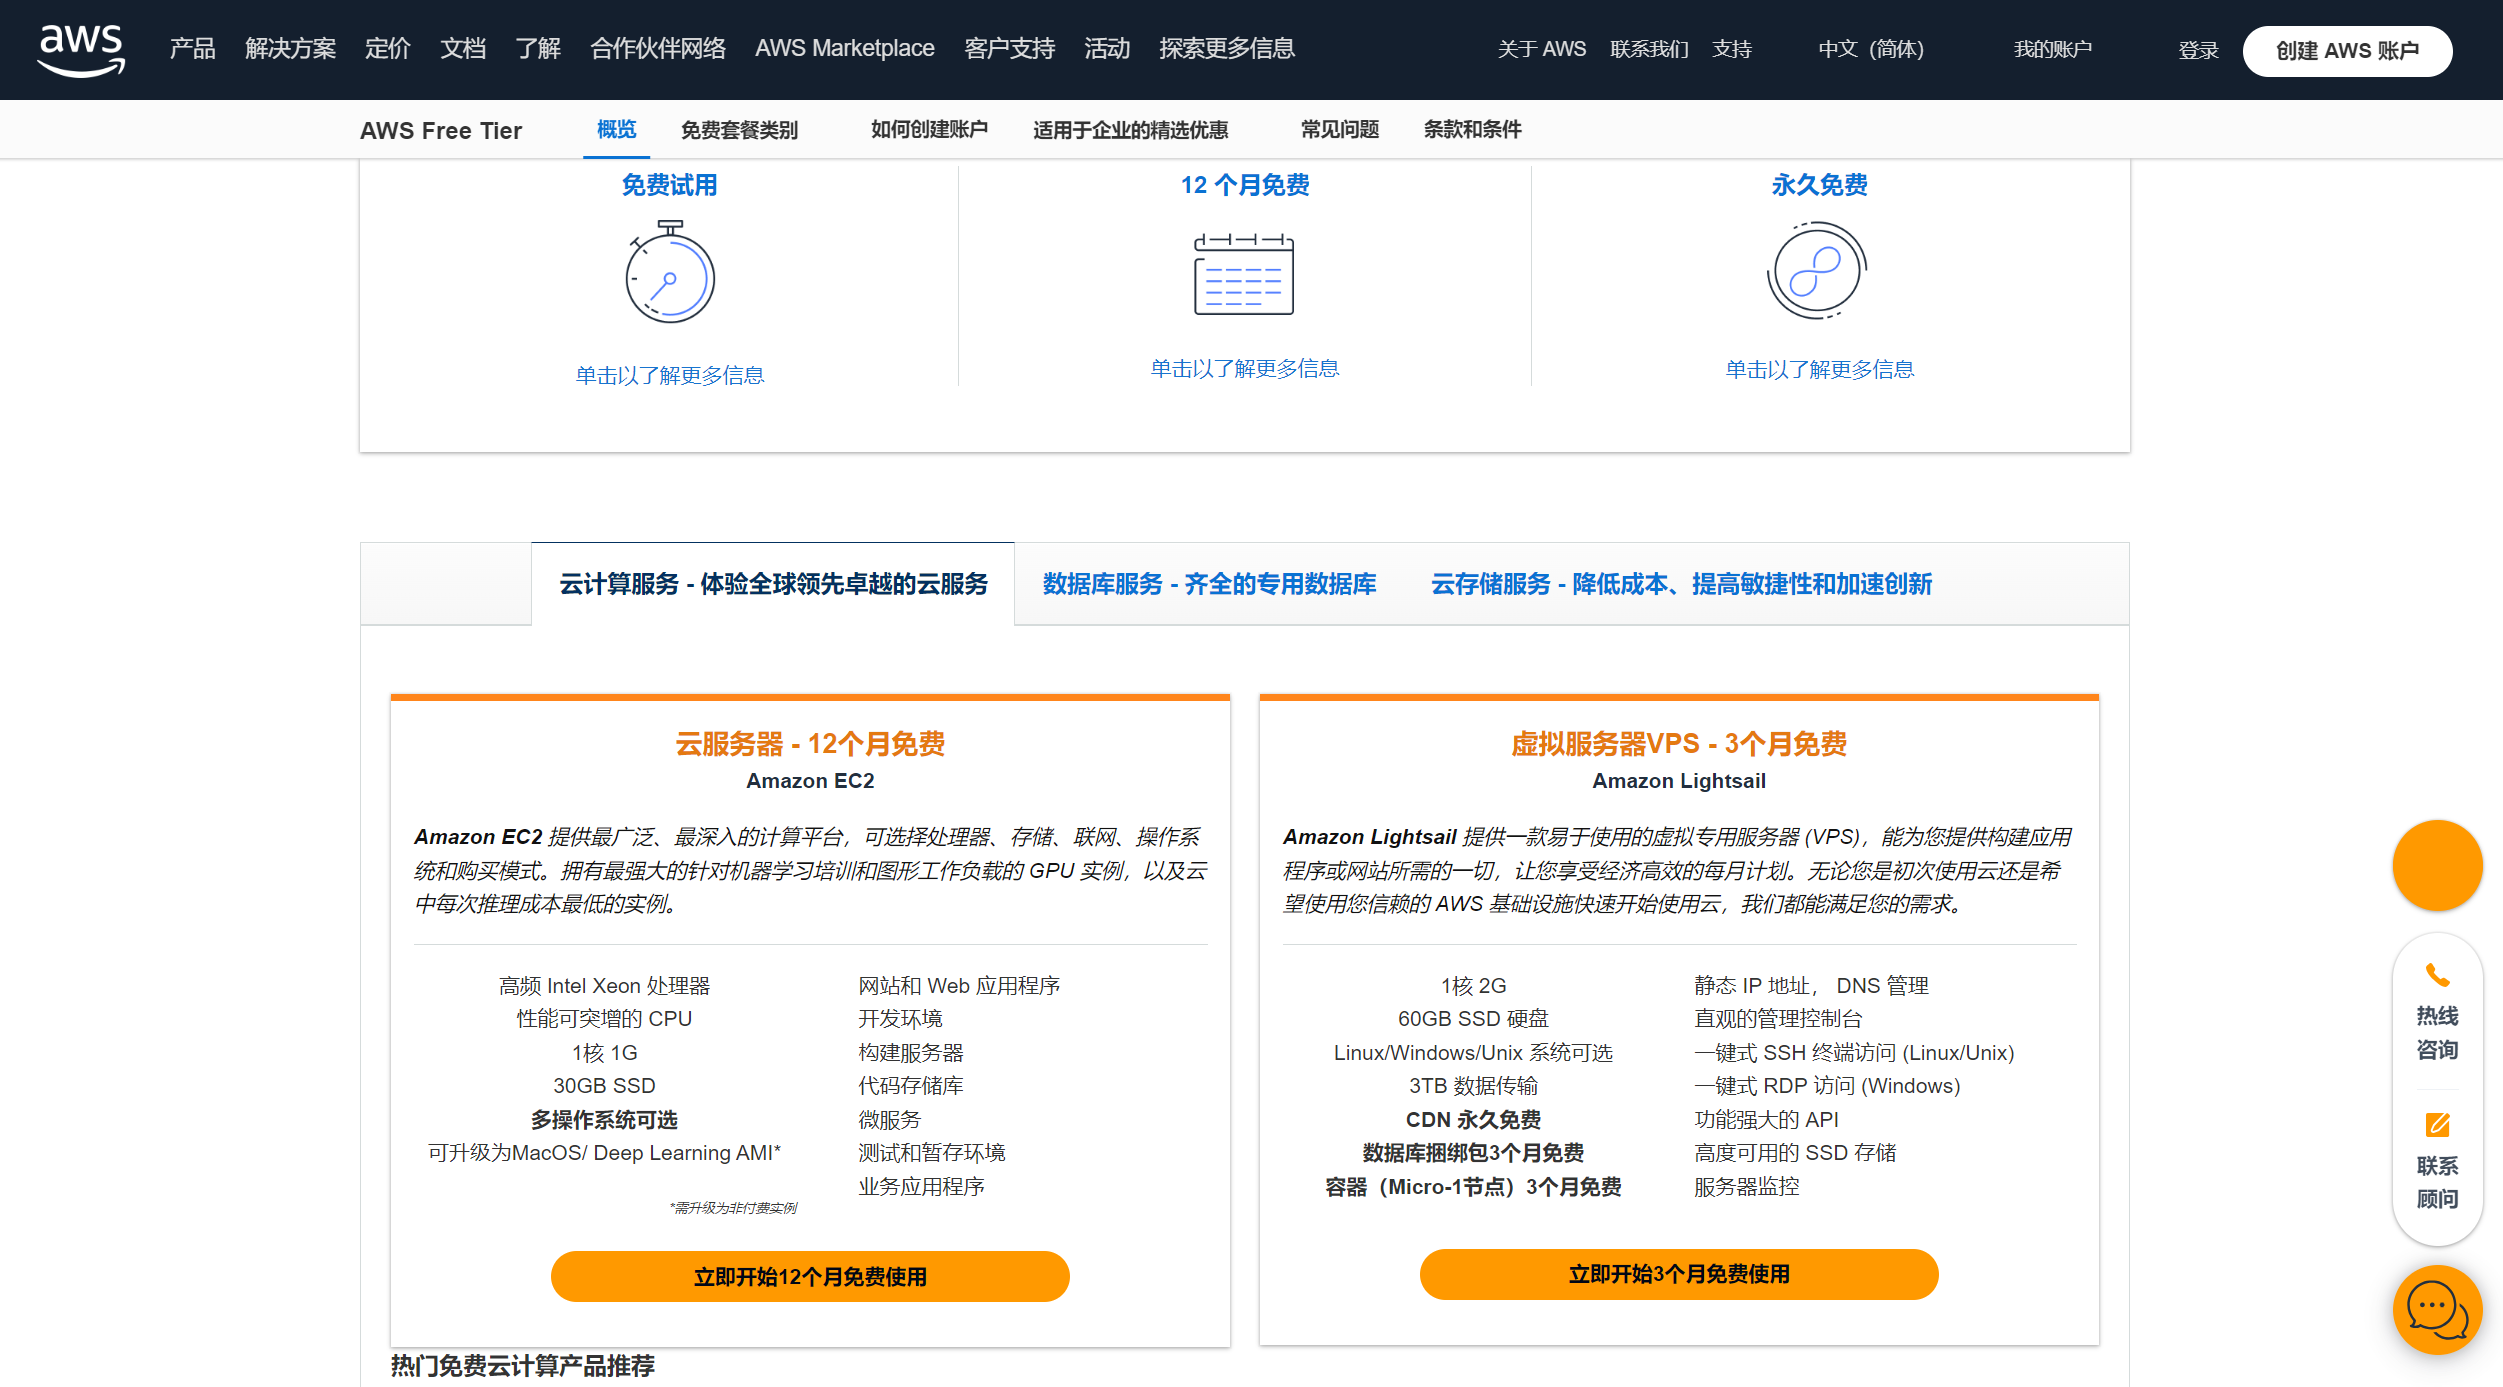Open the 客户支持 menu

[1009, 49]
